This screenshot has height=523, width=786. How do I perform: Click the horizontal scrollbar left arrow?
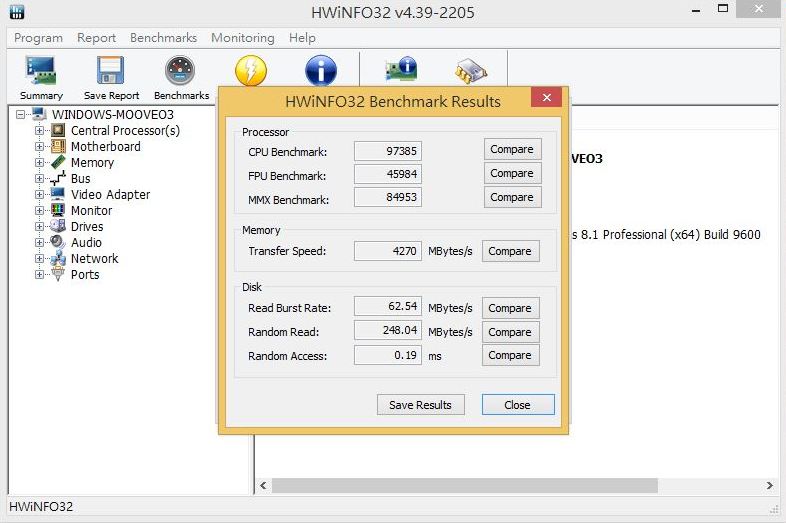tap(263, 485)
